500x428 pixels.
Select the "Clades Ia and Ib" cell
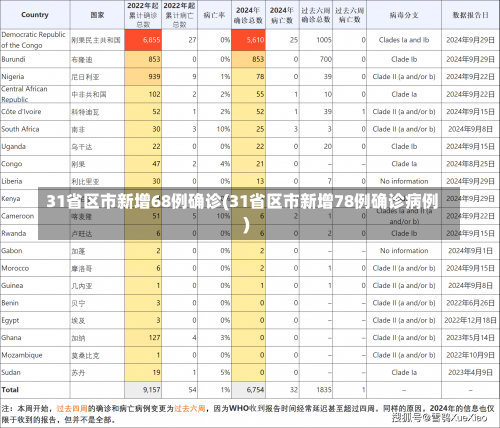coord(404,40)
